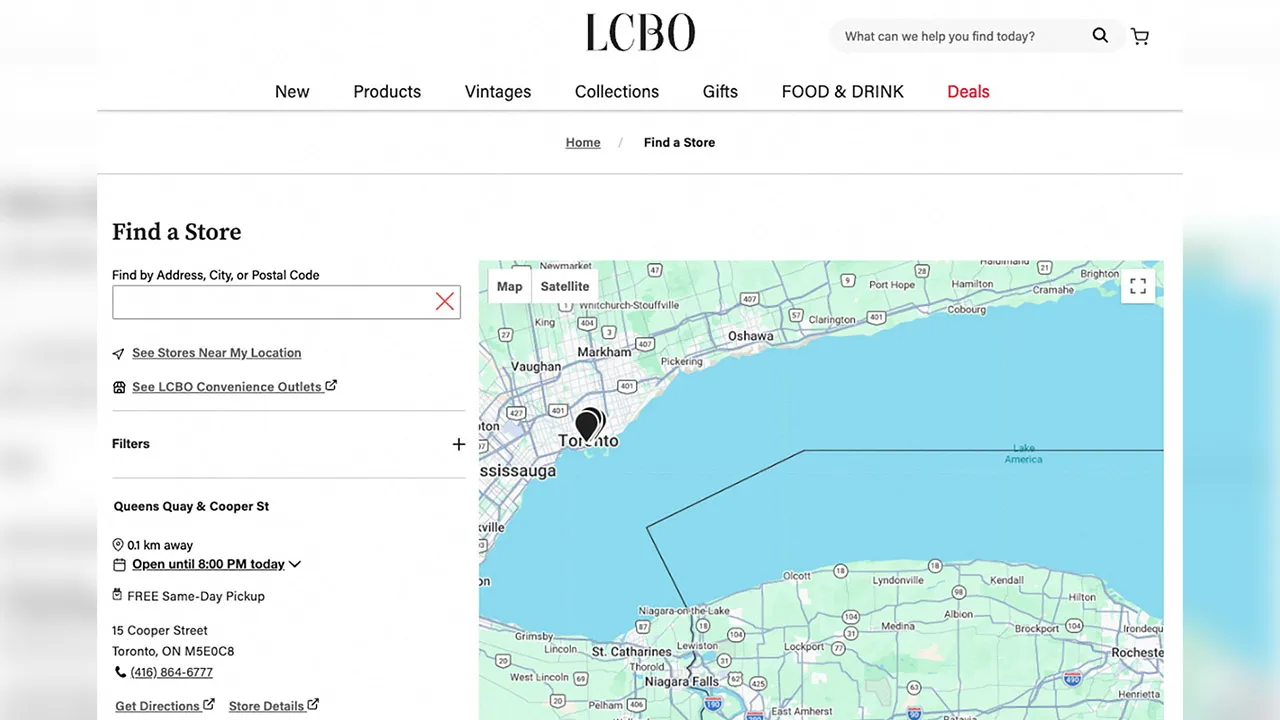Open the New menu

pyautogui.click(x=292, y=91)
